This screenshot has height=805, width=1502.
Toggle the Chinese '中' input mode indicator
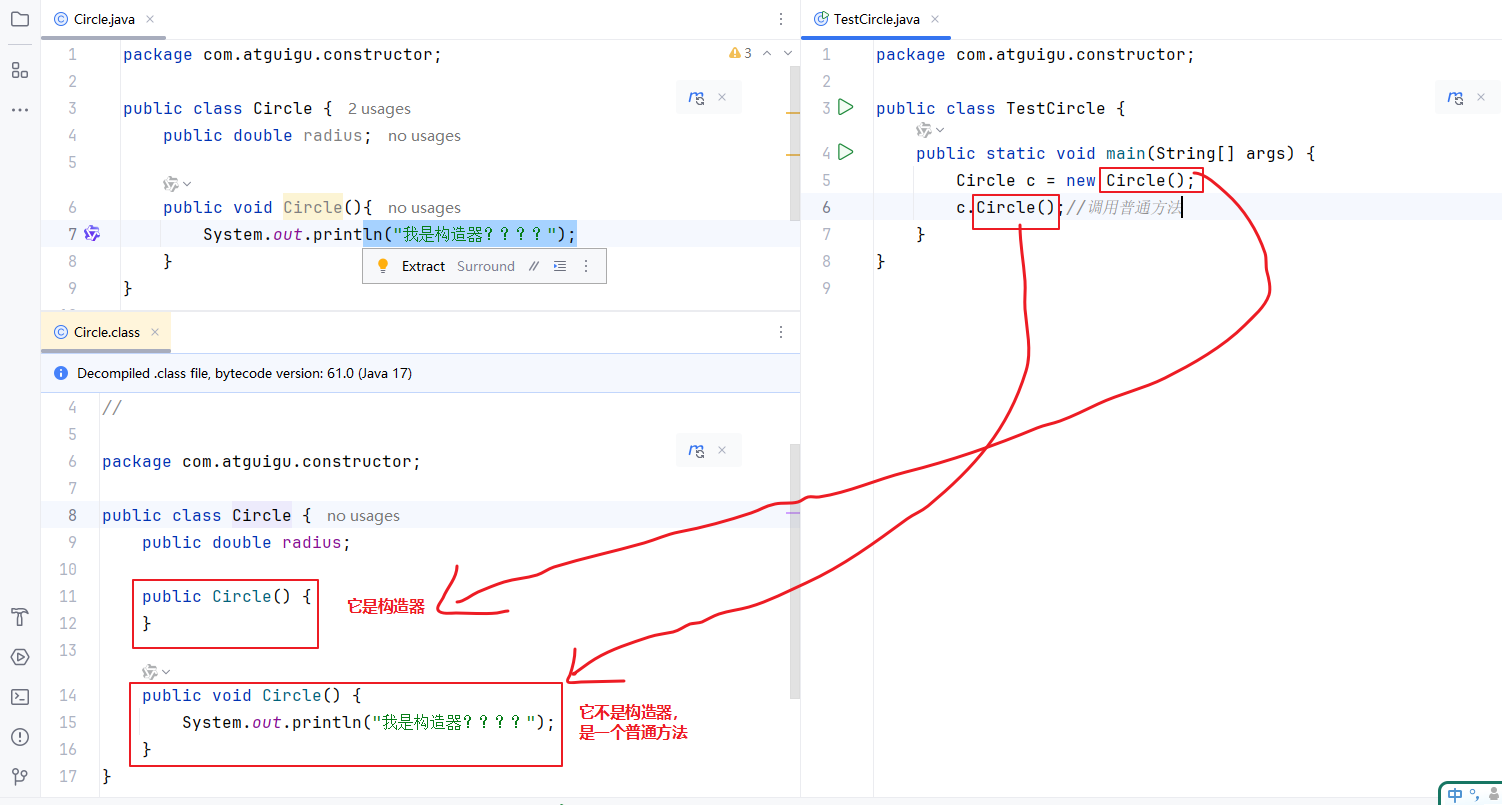pyautogui.click(x=1455, y=794)
